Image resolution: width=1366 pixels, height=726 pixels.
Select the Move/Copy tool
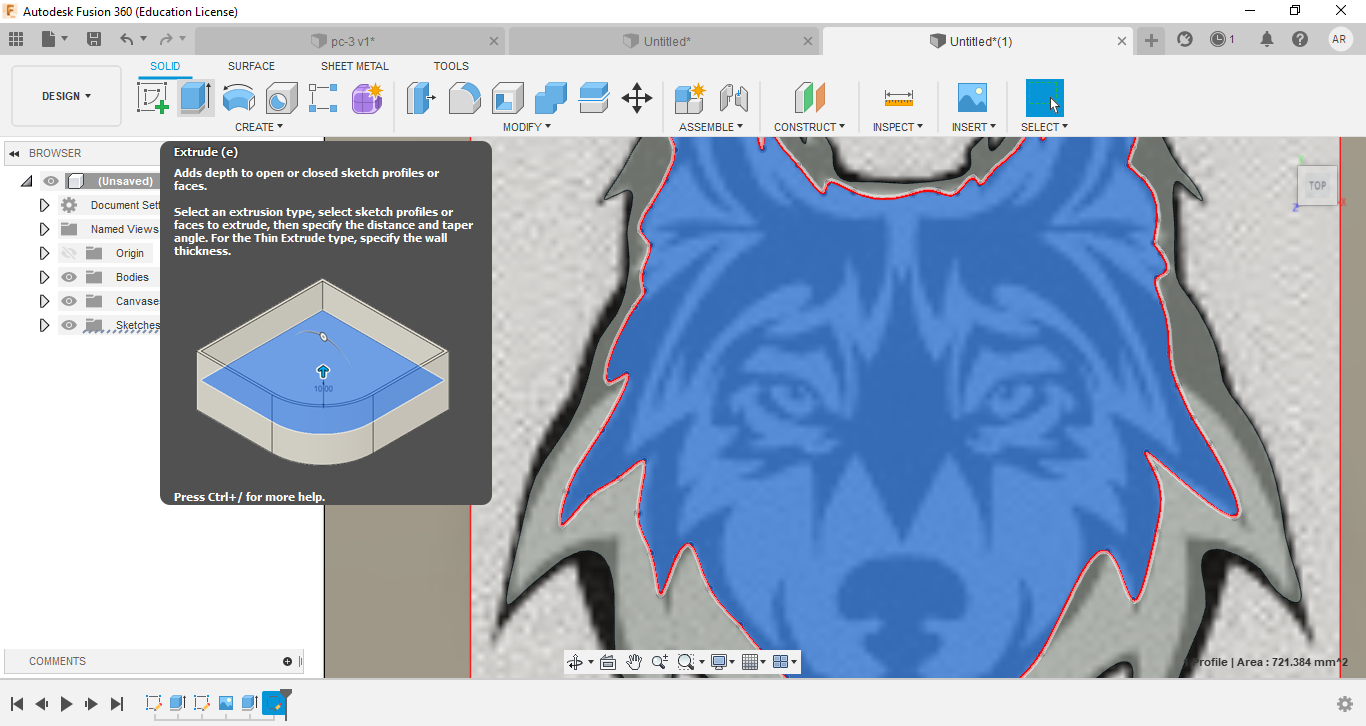click(637, 98)
